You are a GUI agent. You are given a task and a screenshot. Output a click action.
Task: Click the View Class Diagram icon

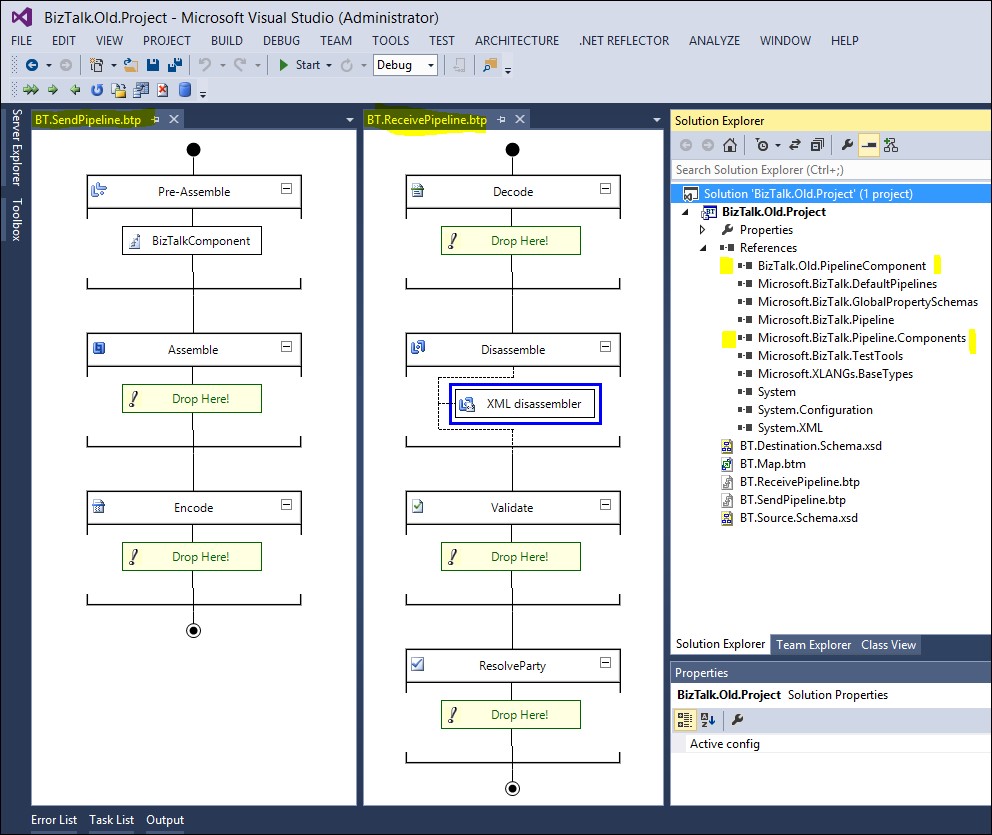pyautogui.click(x=891, y=145)
